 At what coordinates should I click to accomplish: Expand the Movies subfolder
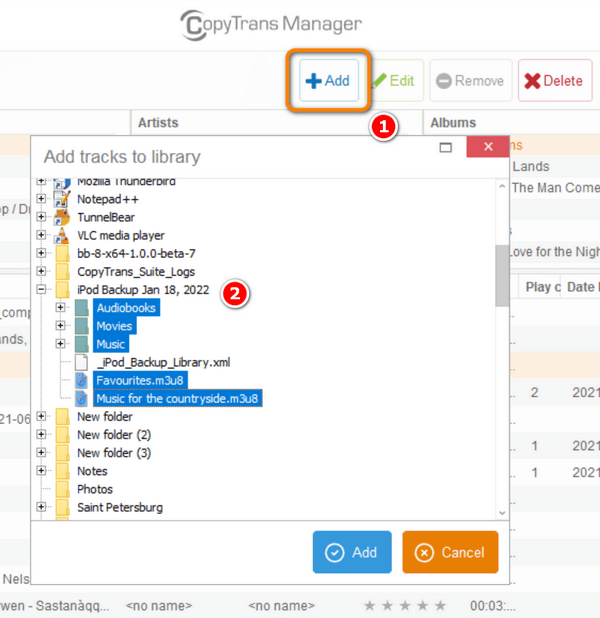tap(60, 325)
